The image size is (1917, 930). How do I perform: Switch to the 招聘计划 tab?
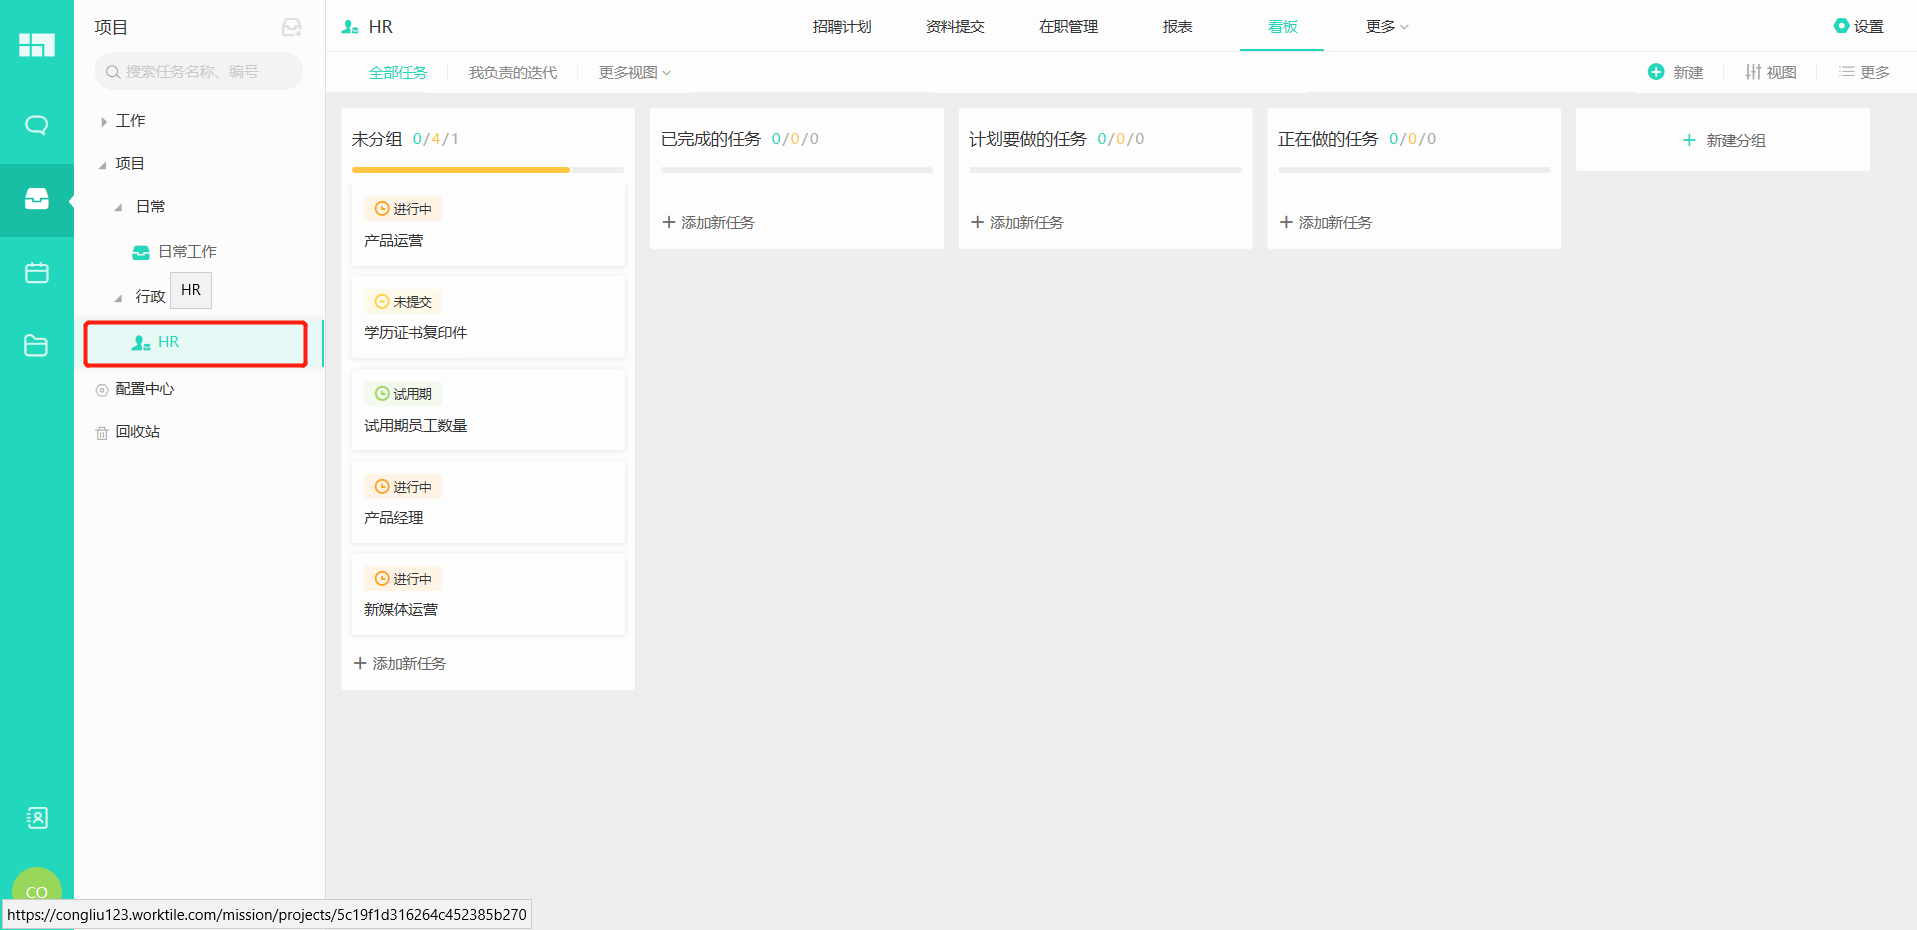click(841, 27)
